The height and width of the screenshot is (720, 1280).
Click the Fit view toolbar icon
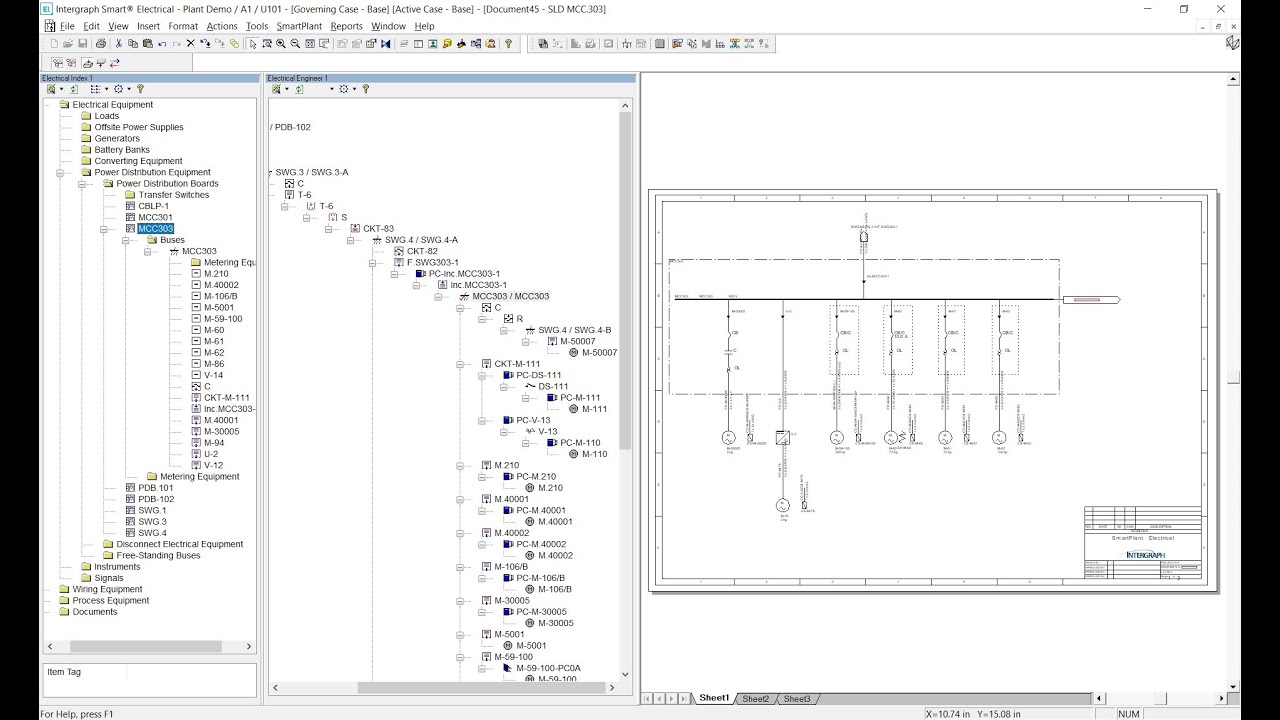click(x=310, y=43)
